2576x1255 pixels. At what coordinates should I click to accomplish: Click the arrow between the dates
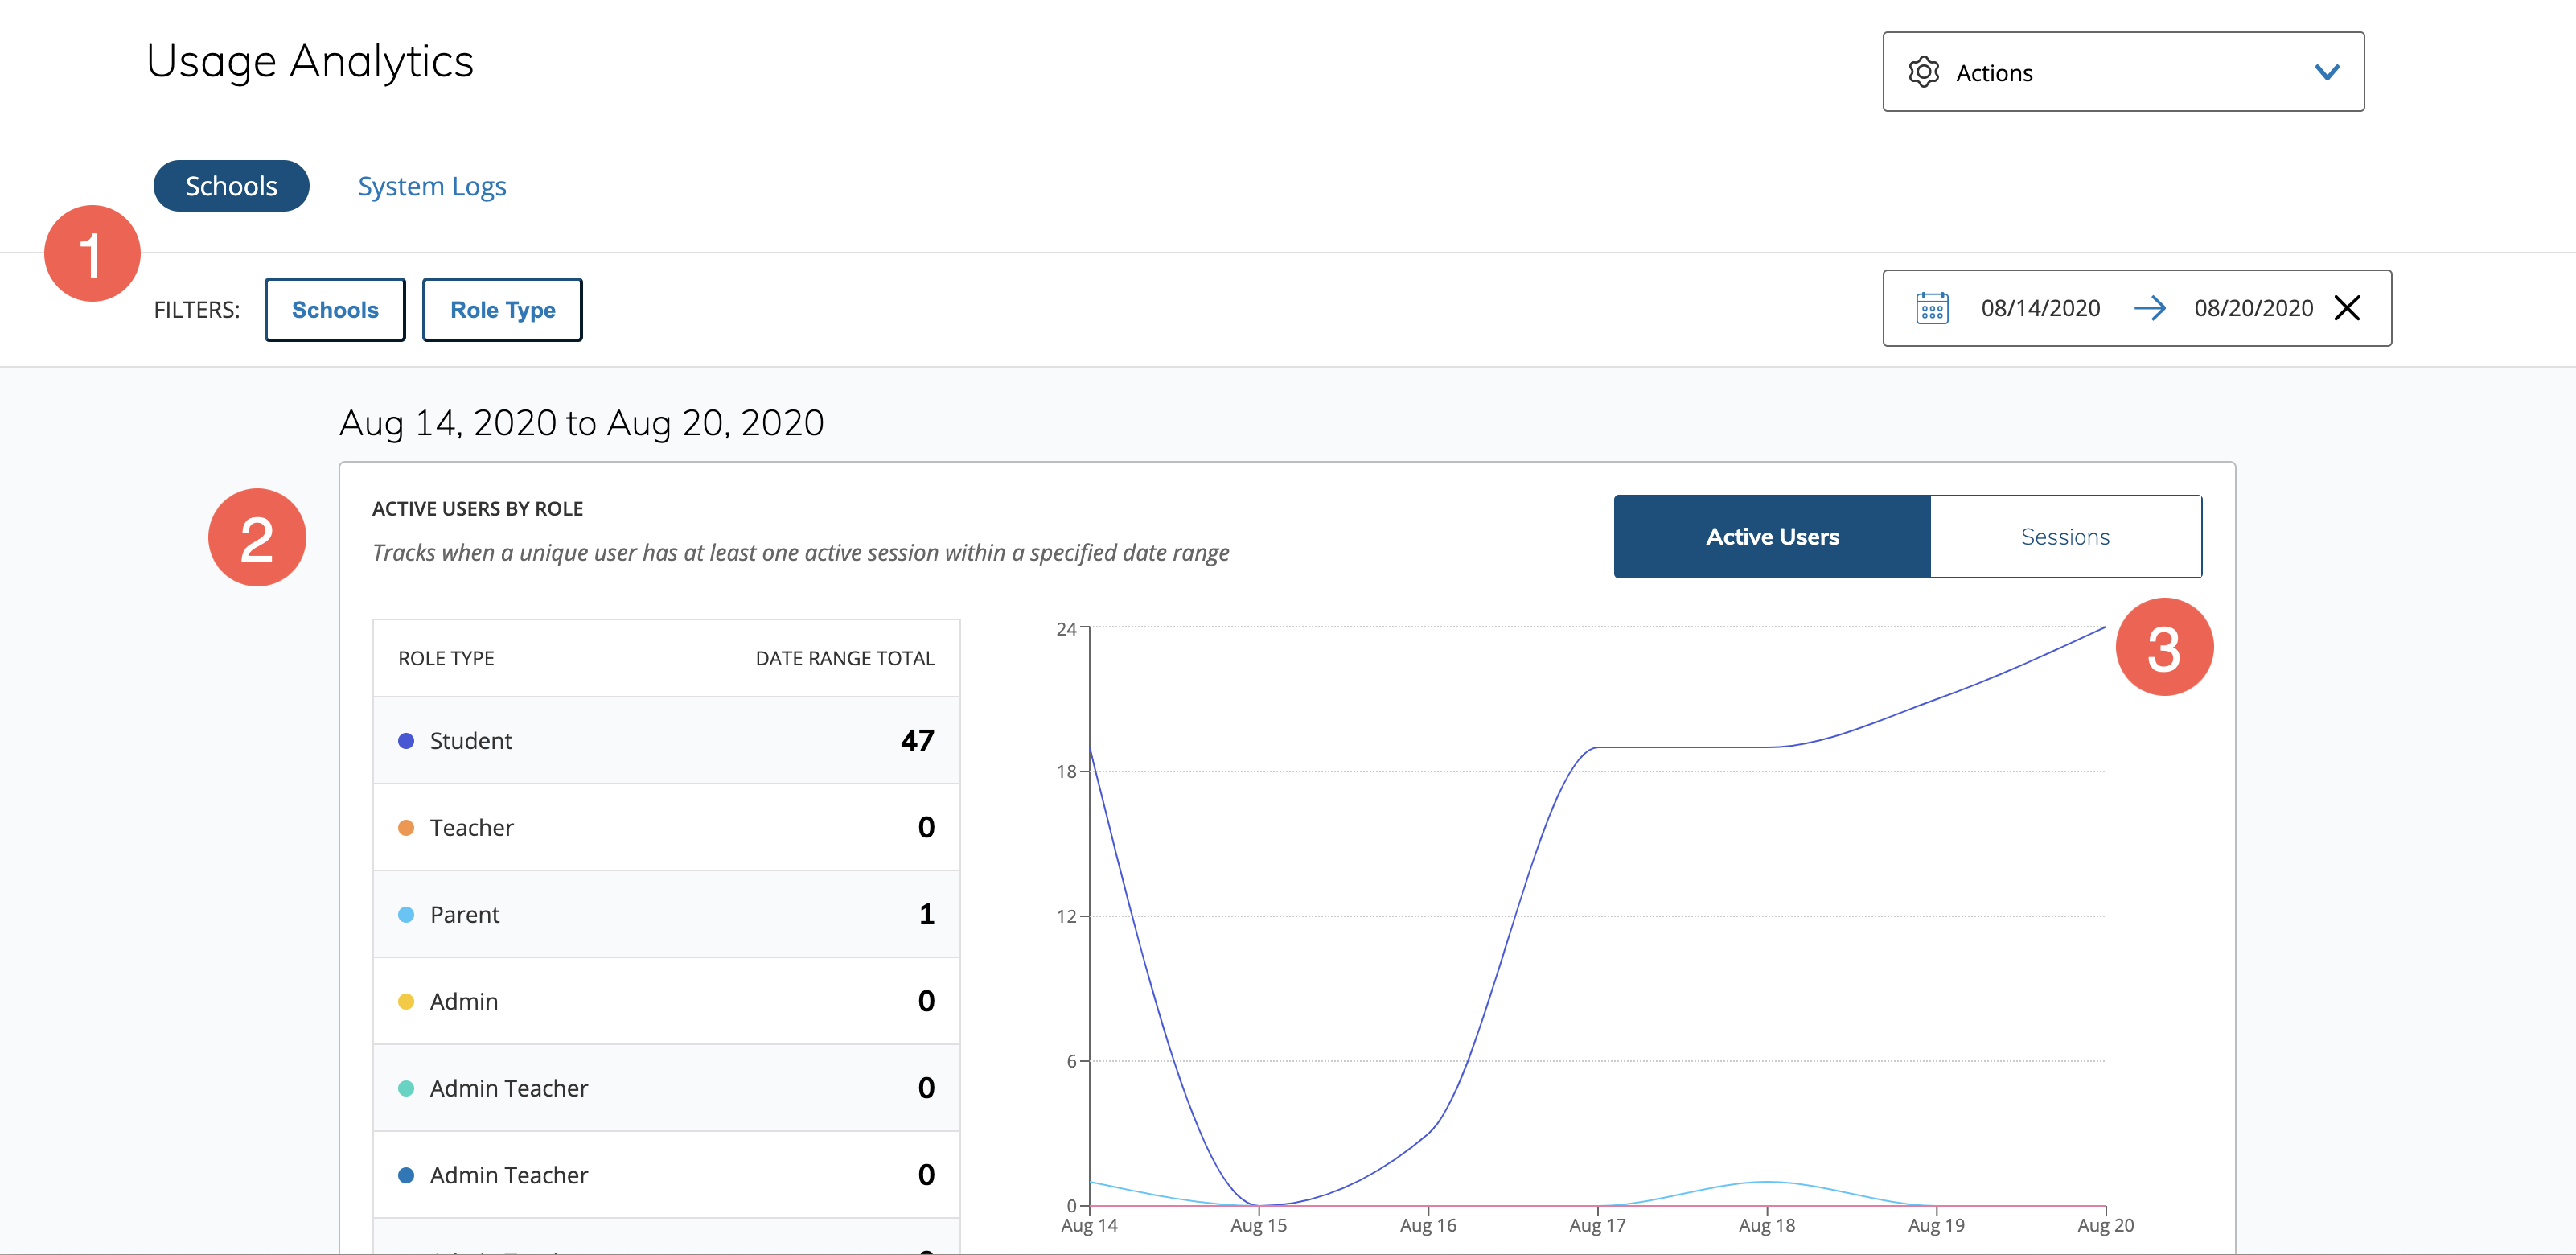click(2148, 308)
